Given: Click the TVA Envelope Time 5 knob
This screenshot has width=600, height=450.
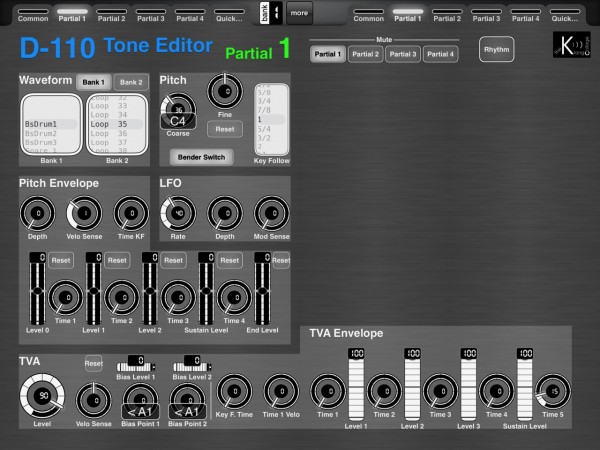Looking at the screenshot, I should point(553,391).
